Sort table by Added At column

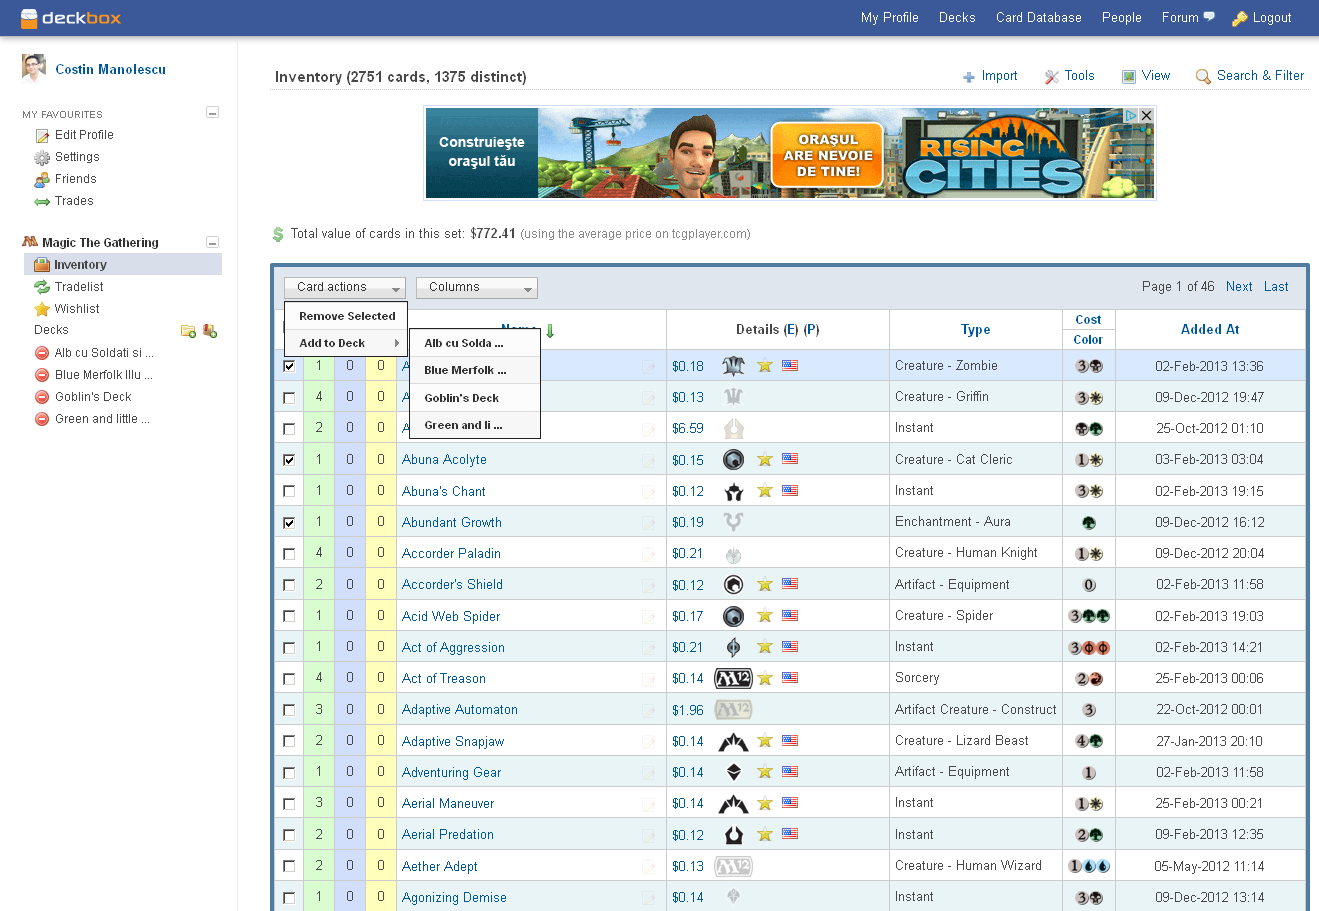[1210, 330]
